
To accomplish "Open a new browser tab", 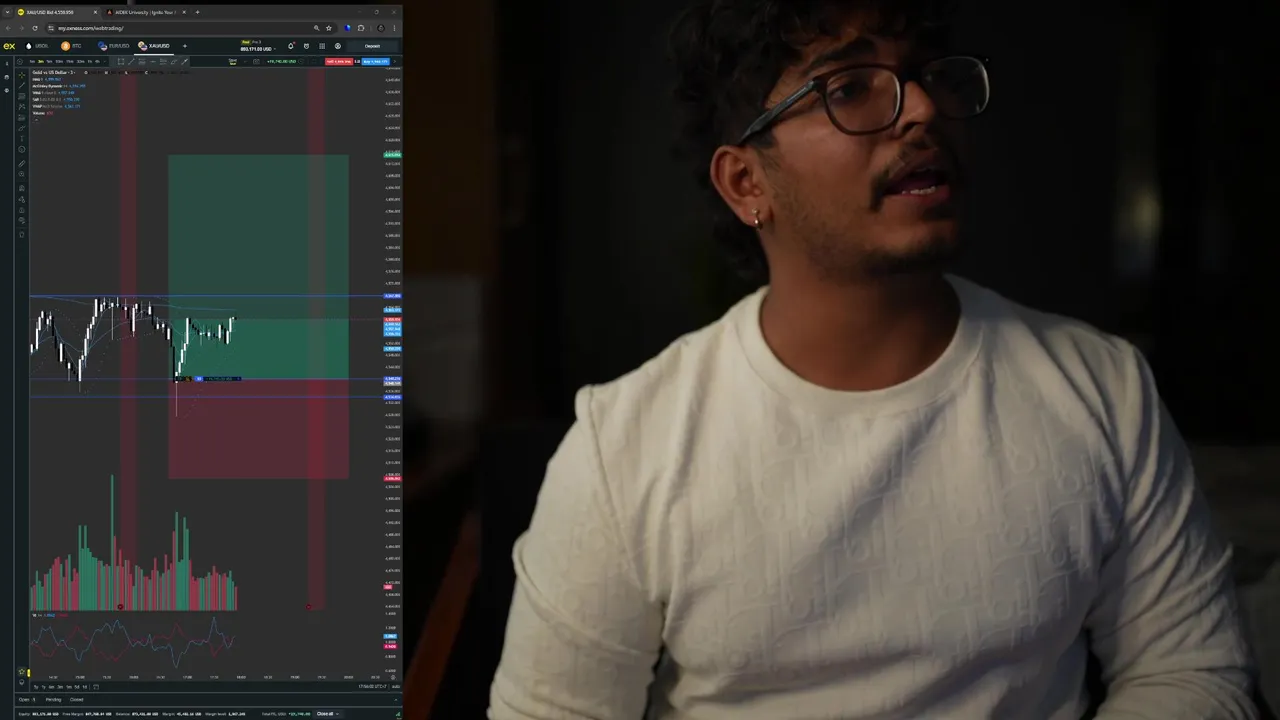I will coord(197,12).
